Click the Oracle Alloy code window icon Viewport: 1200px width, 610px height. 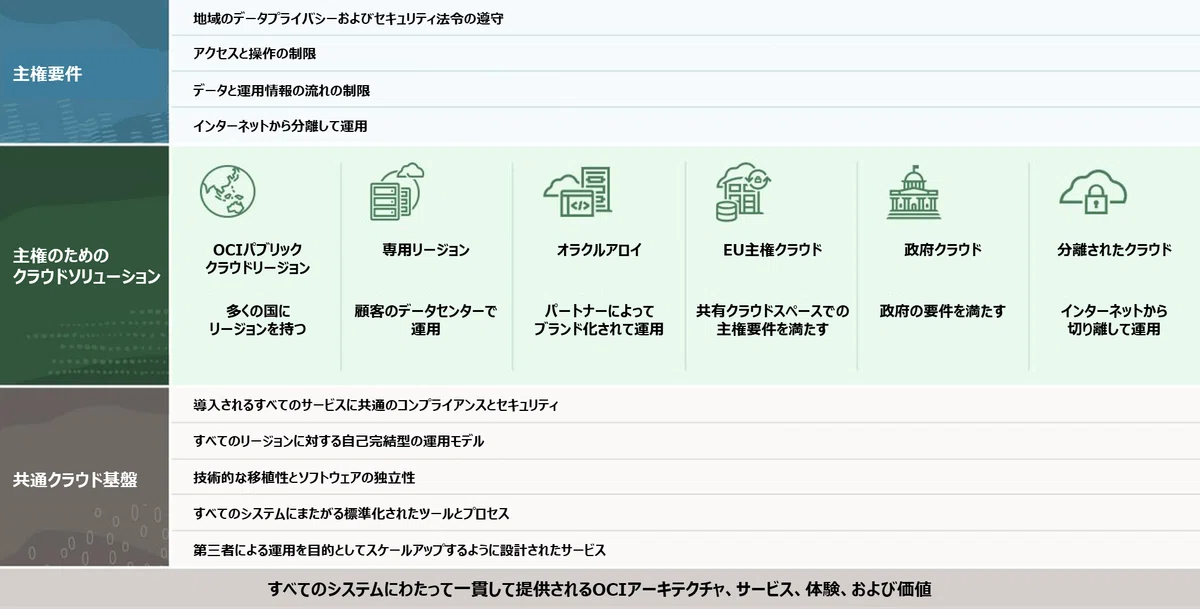(x=577, y=192)
